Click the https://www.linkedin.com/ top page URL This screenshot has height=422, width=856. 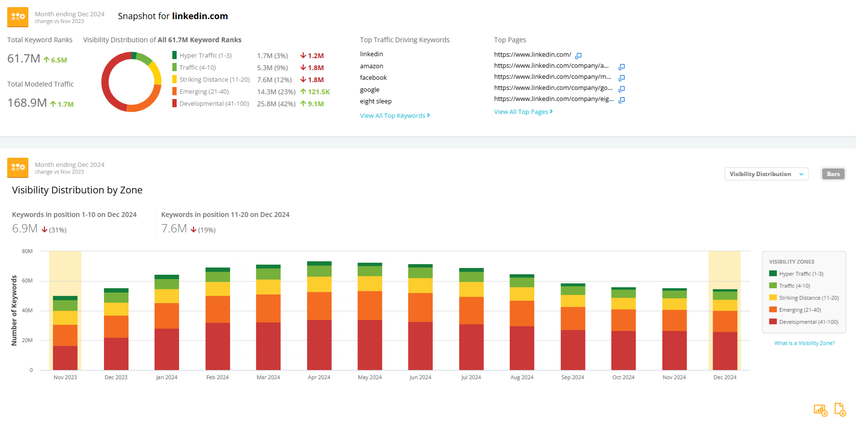532,55
